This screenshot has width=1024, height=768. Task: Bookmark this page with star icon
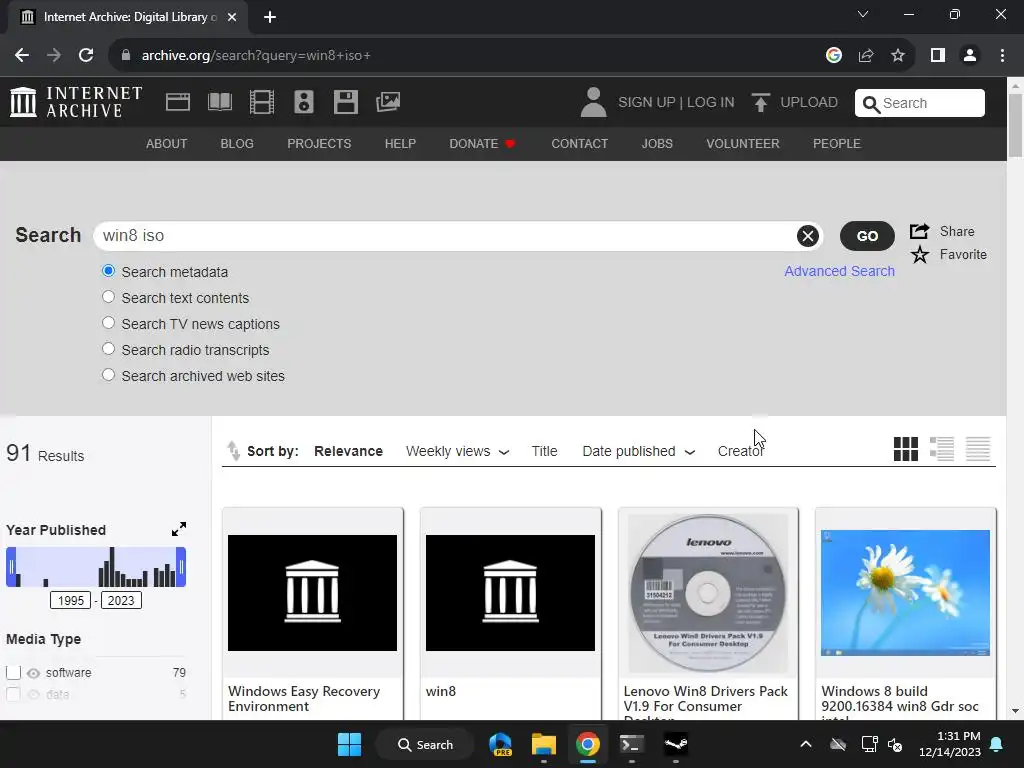click(x=898, y=56)
